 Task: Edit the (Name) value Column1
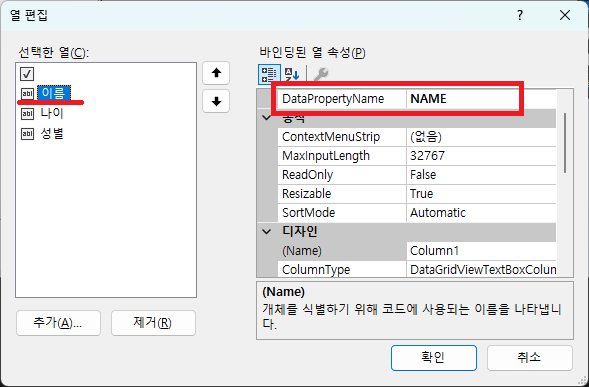[x=481, y=251]
